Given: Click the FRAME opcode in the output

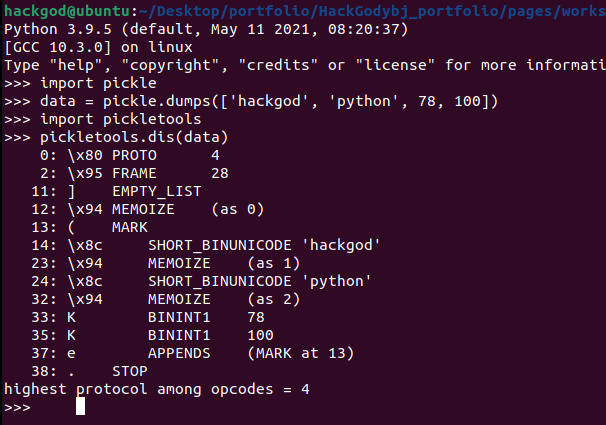Looking at the screenshot, I should point(135,173).
